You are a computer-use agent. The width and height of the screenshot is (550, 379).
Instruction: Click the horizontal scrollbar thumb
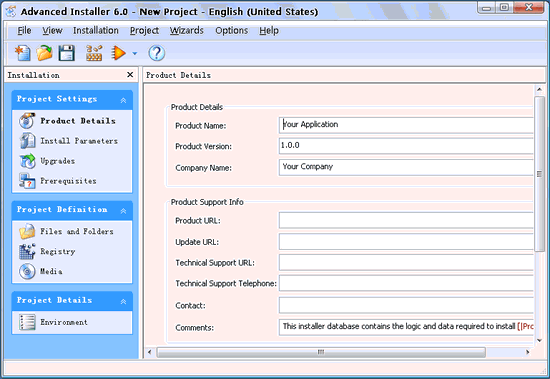pos(321,352)
